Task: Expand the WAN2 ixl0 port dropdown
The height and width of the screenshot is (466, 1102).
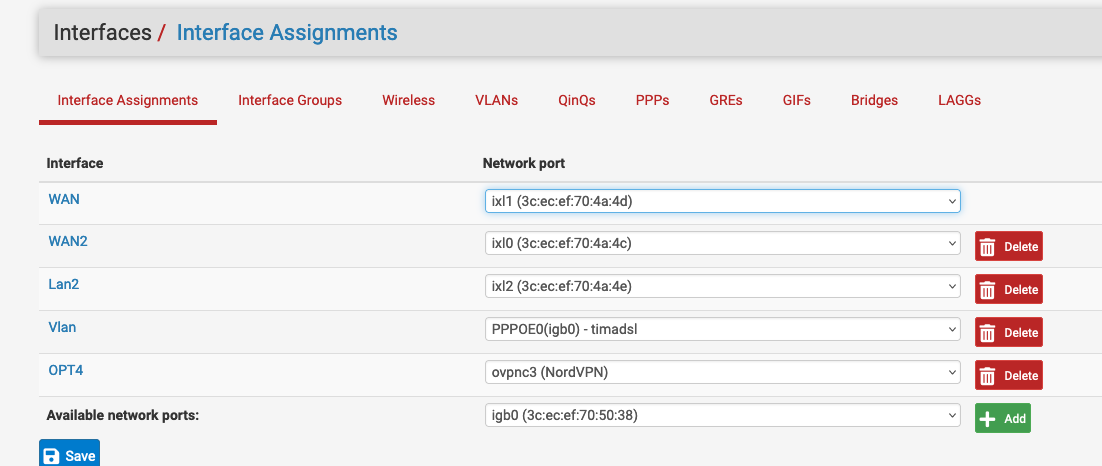Action: pyautogui.click(x=722, y=244)
